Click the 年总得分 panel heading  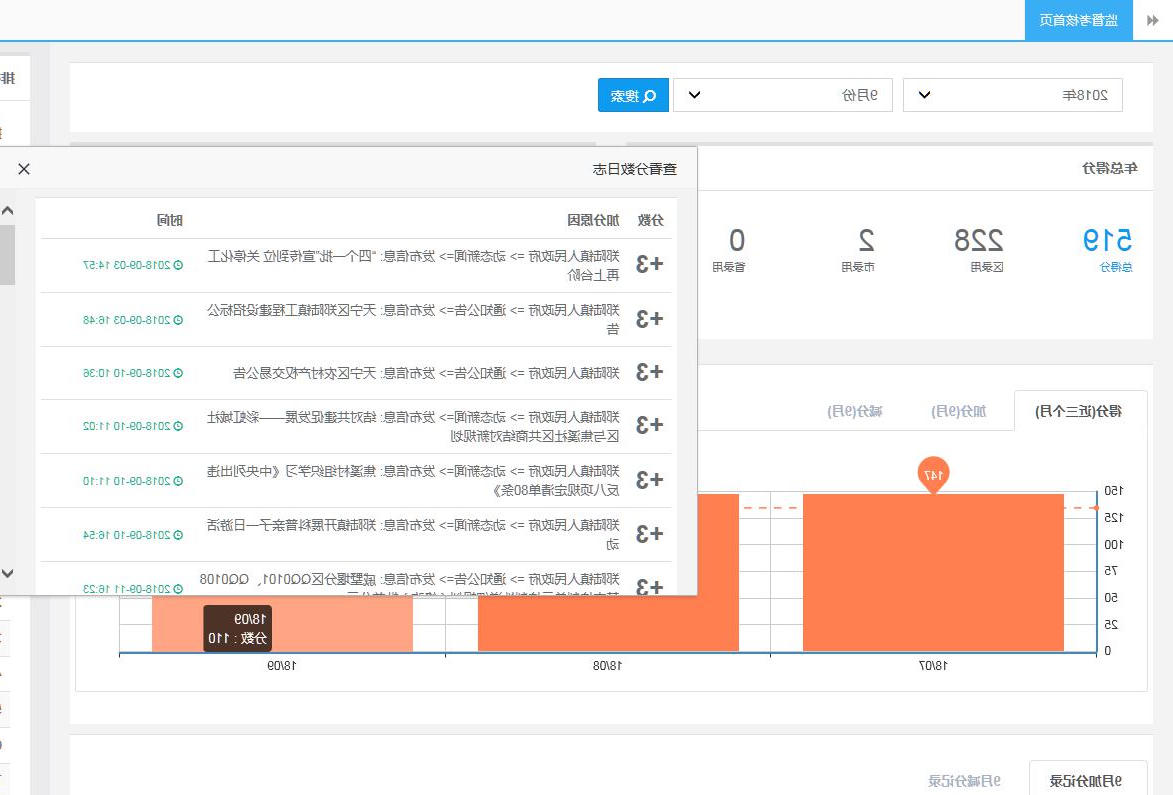[1109, 168]
